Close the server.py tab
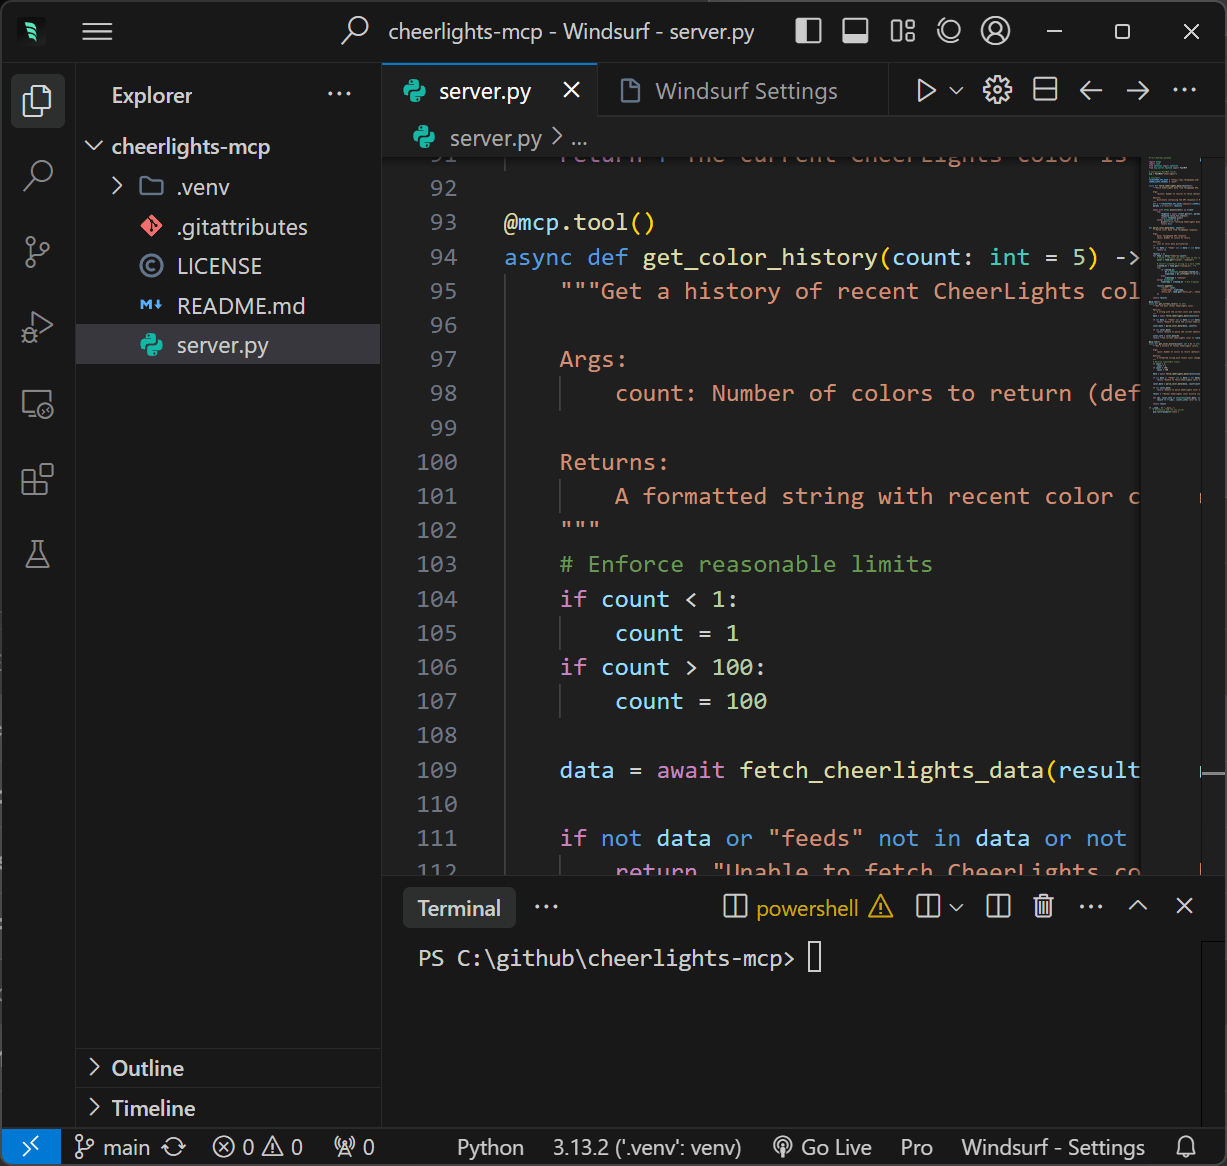The image size is (1227, 1166). (572, 90)
